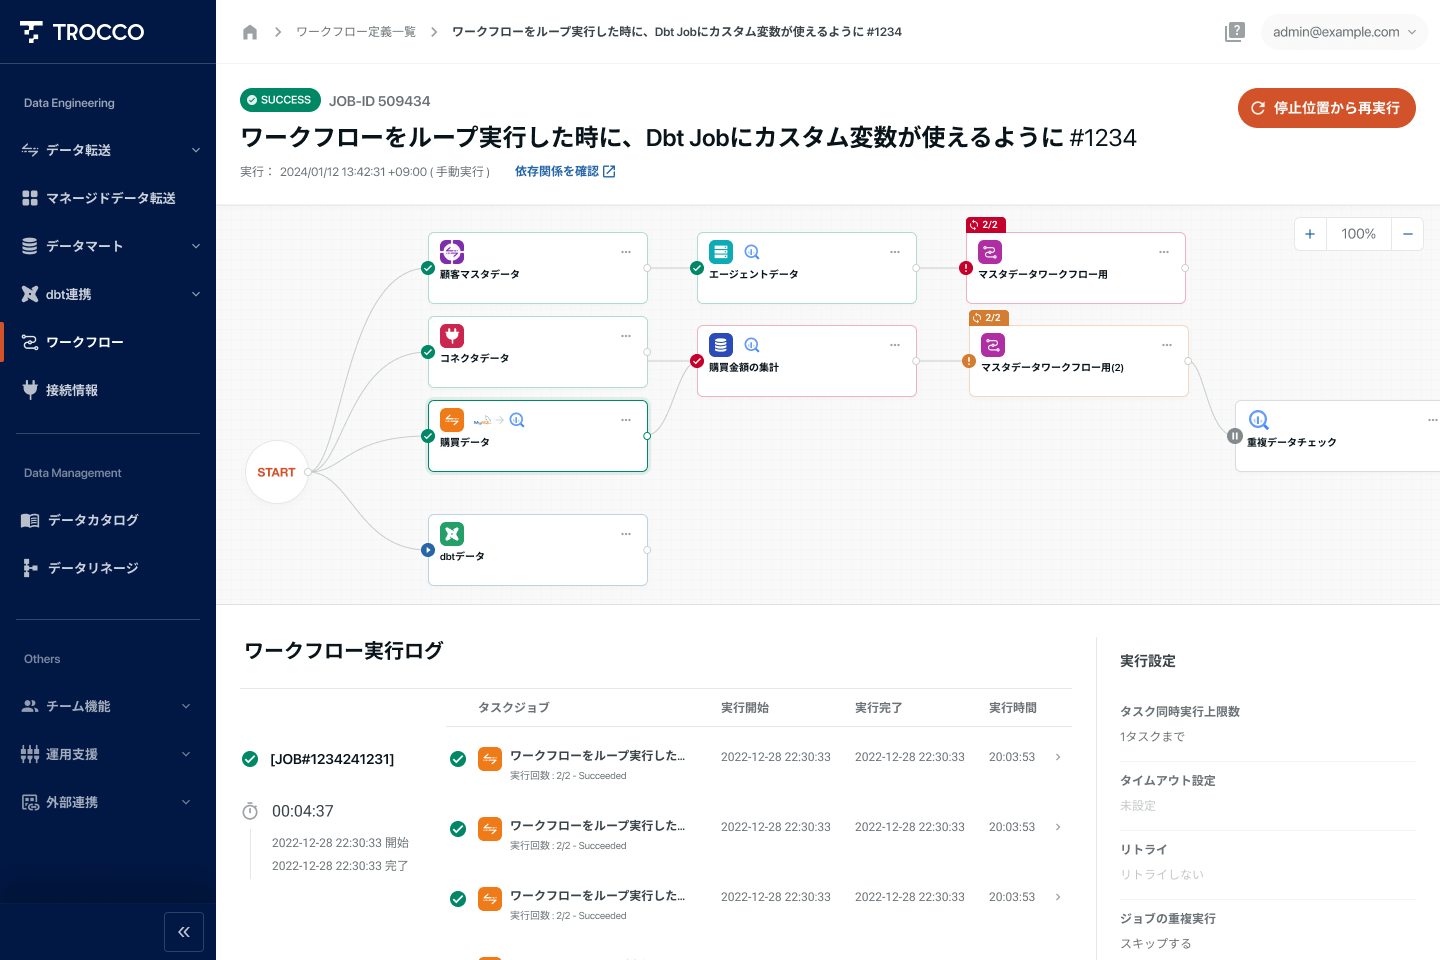Open the ... menu on the 購買データ node
The image size is (1440, 960).
coord(626,419)
